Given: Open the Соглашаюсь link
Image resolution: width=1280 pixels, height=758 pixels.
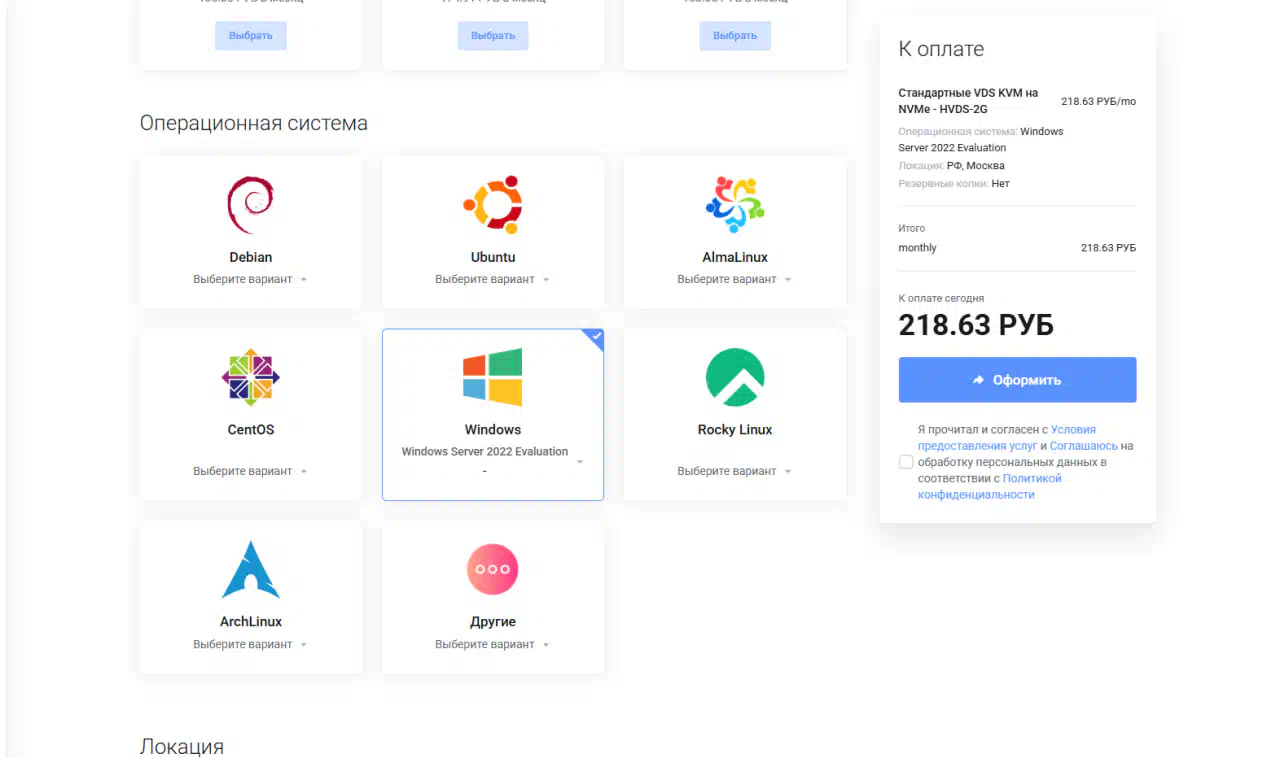Looking at the screenshot, I should pyautogui.click(x=1084, y=446).
